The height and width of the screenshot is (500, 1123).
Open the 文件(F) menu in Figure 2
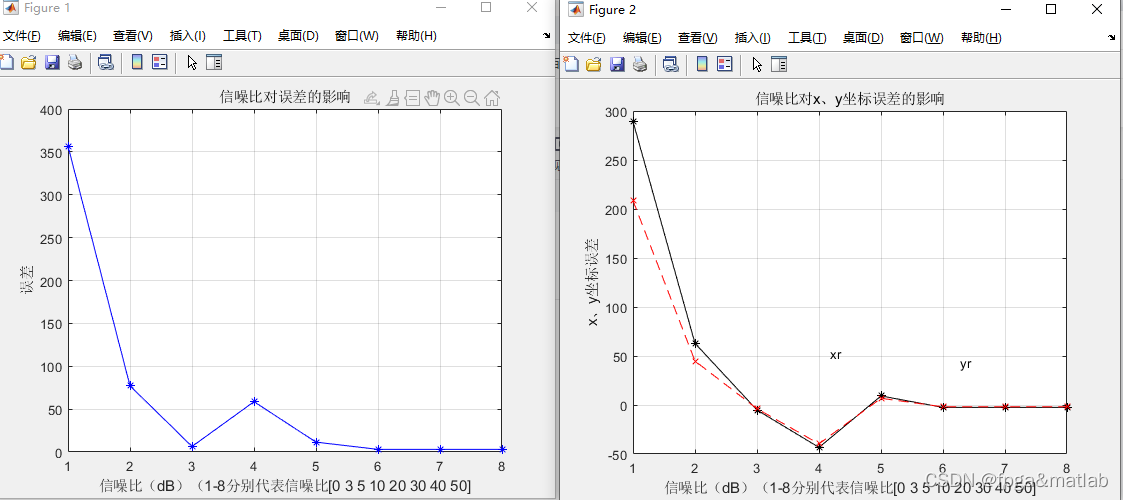(587, 38)
